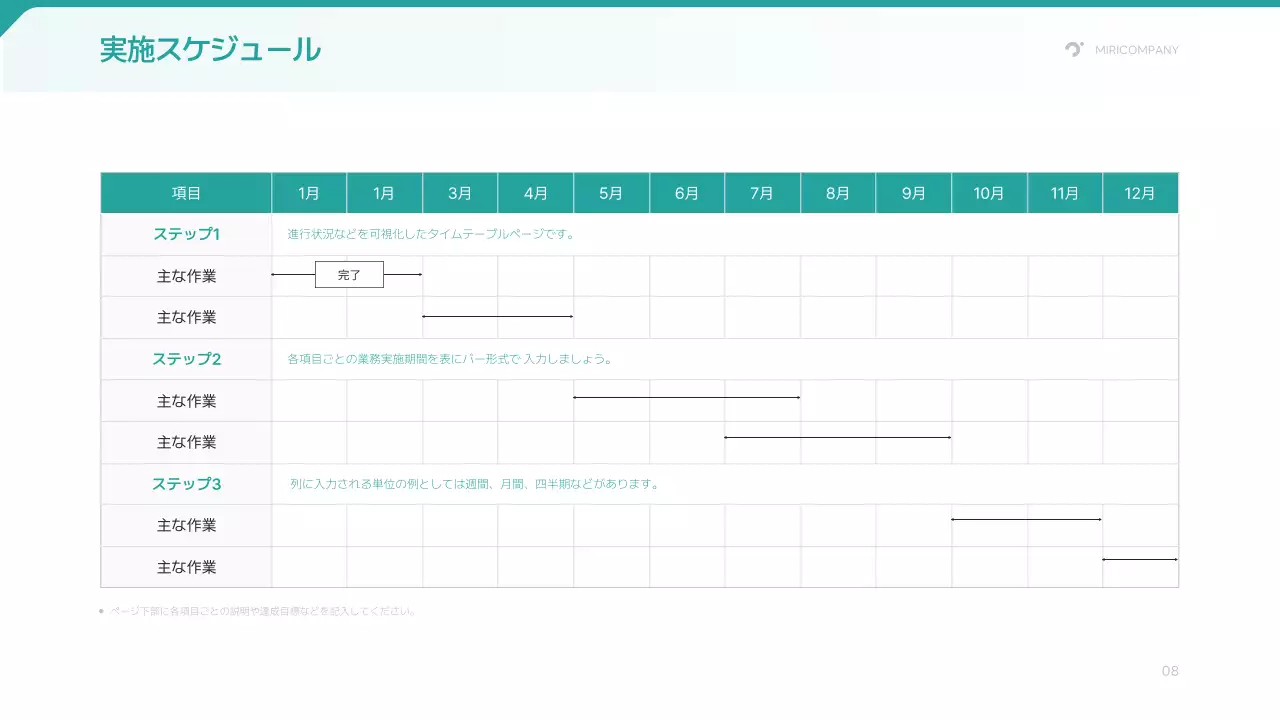Click the 12月 column header

click(x=1140, y=192)
